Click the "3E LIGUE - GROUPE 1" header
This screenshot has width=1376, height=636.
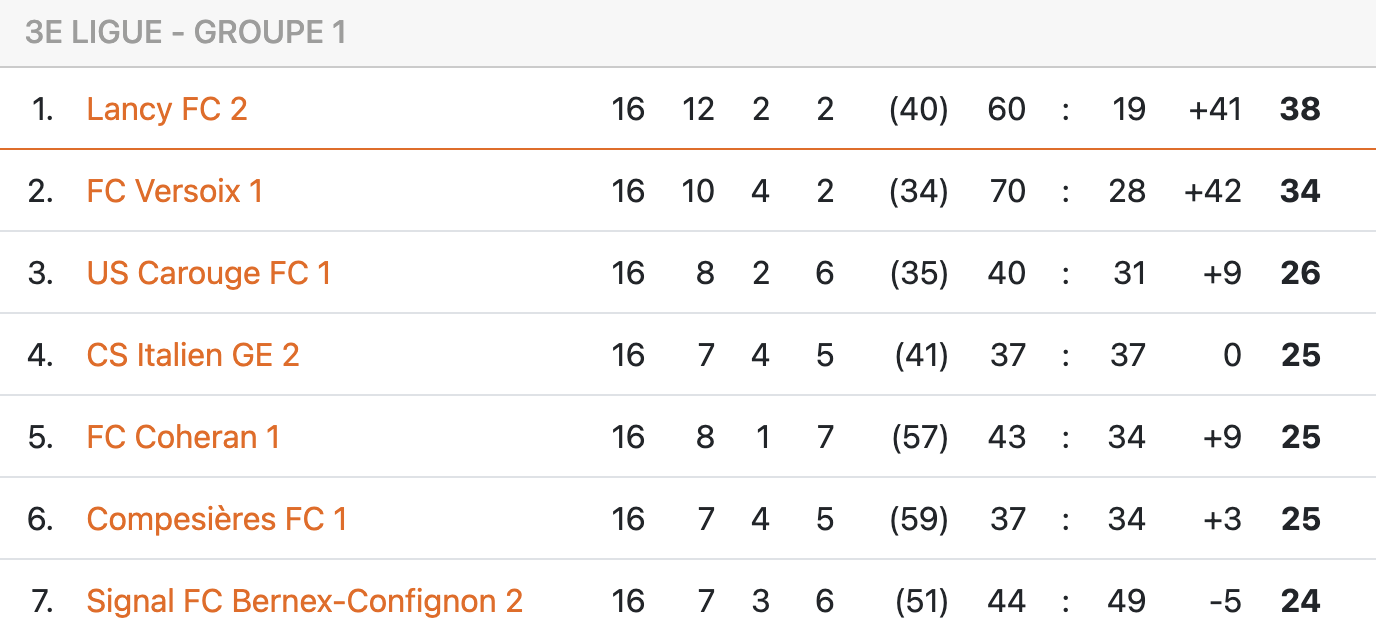186,32
